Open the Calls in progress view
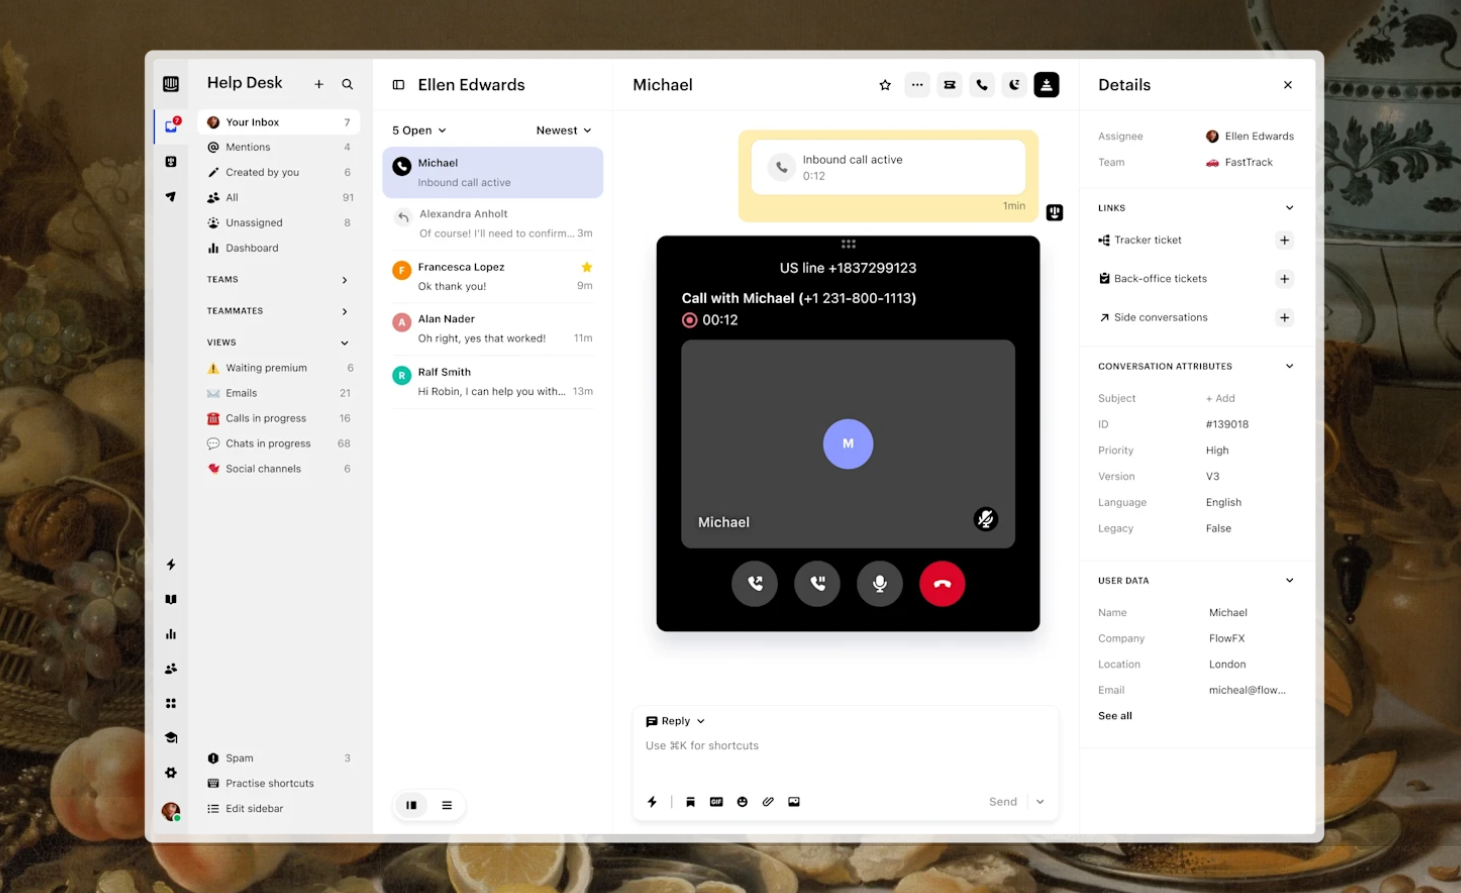Image resolution: width=1461 pixels, height=893 pixels. pyautogui.click(x=265, y=418)
